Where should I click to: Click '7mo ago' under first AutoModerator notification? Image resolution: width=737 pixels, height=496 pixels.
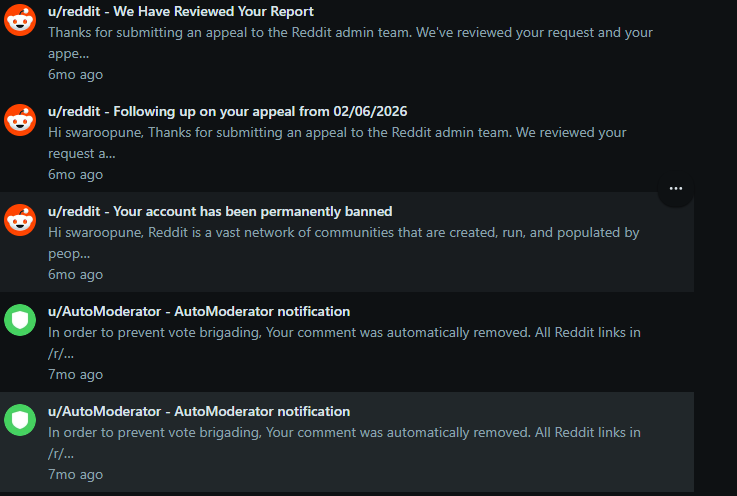[75, 375]
